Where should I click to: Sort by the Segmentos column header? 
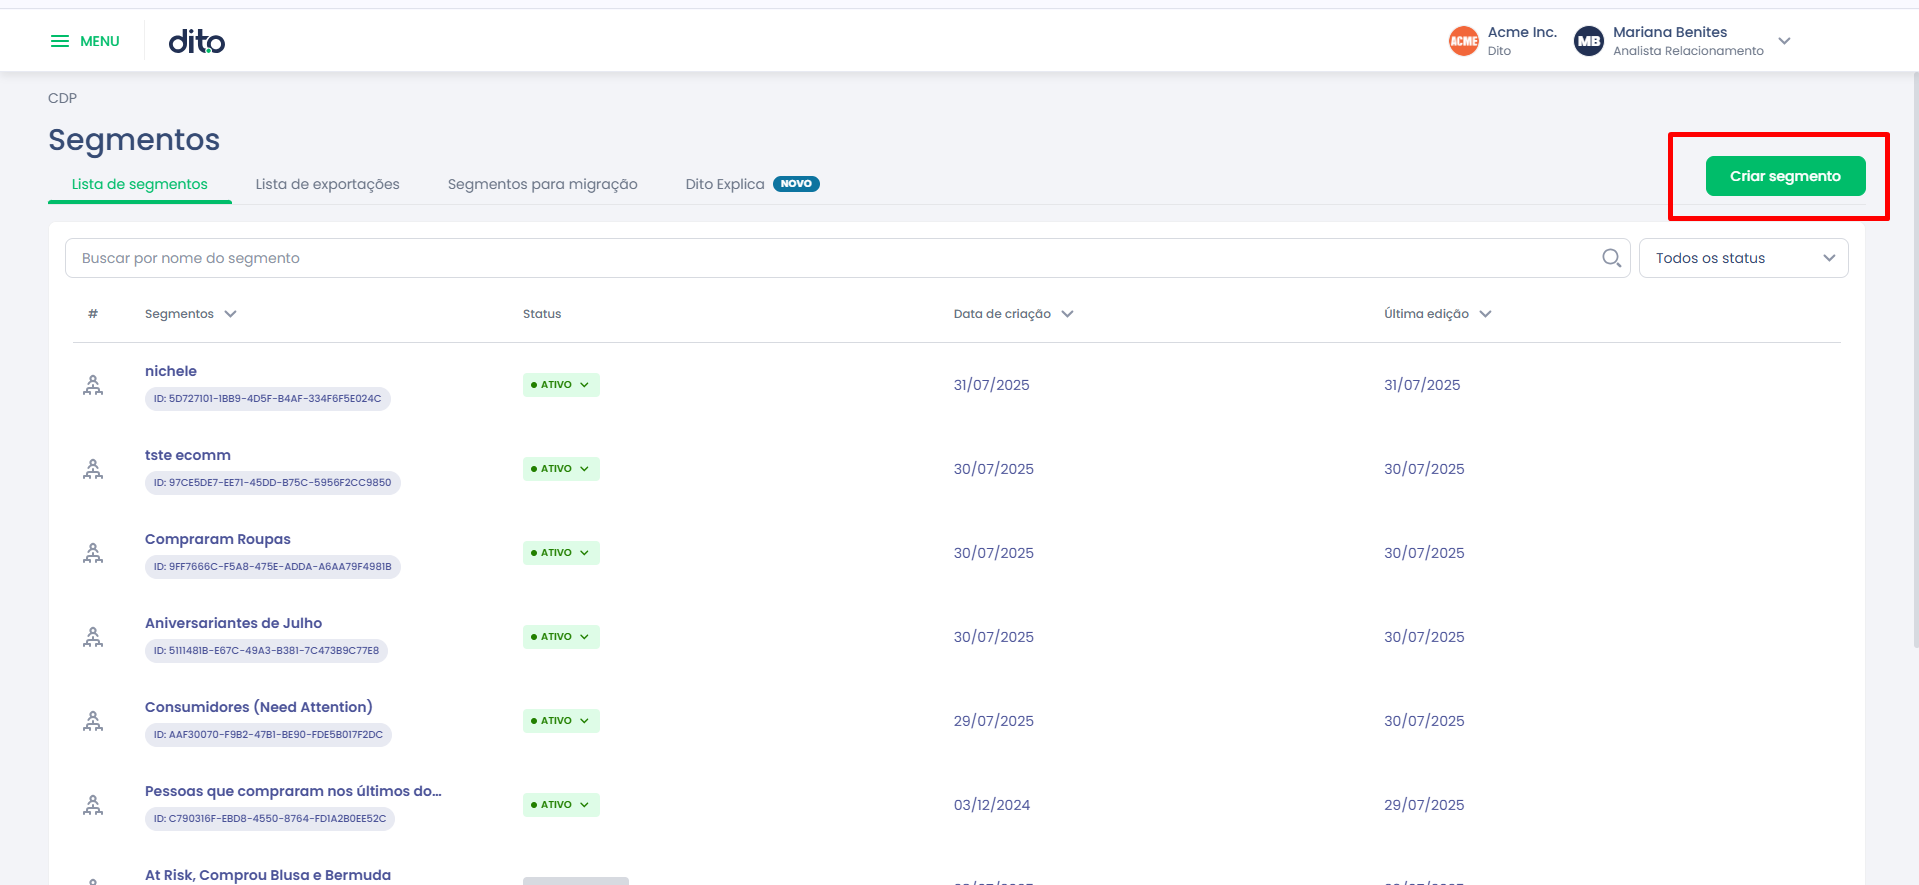[190, 314]
